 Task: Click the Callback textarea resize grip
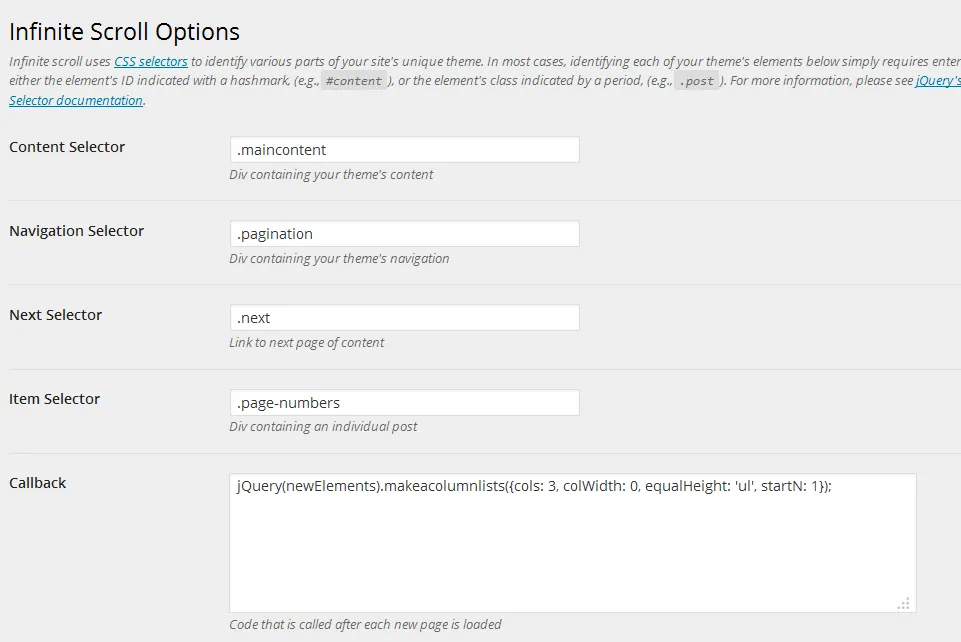[904, 604]
